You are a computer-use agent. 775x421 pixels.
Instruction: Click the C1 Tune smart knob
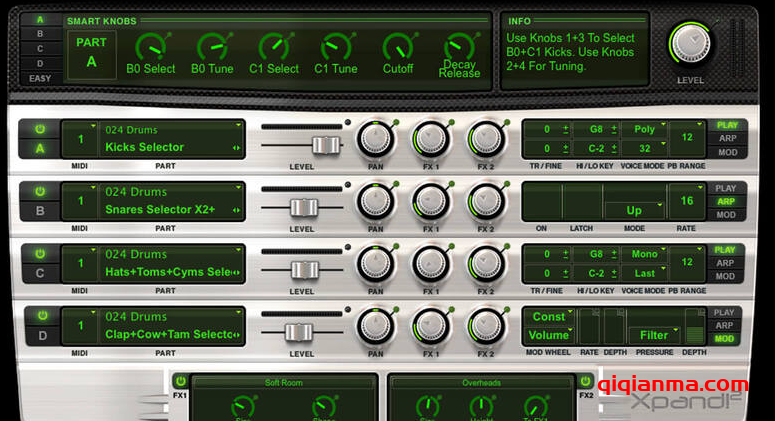point(336,48)
